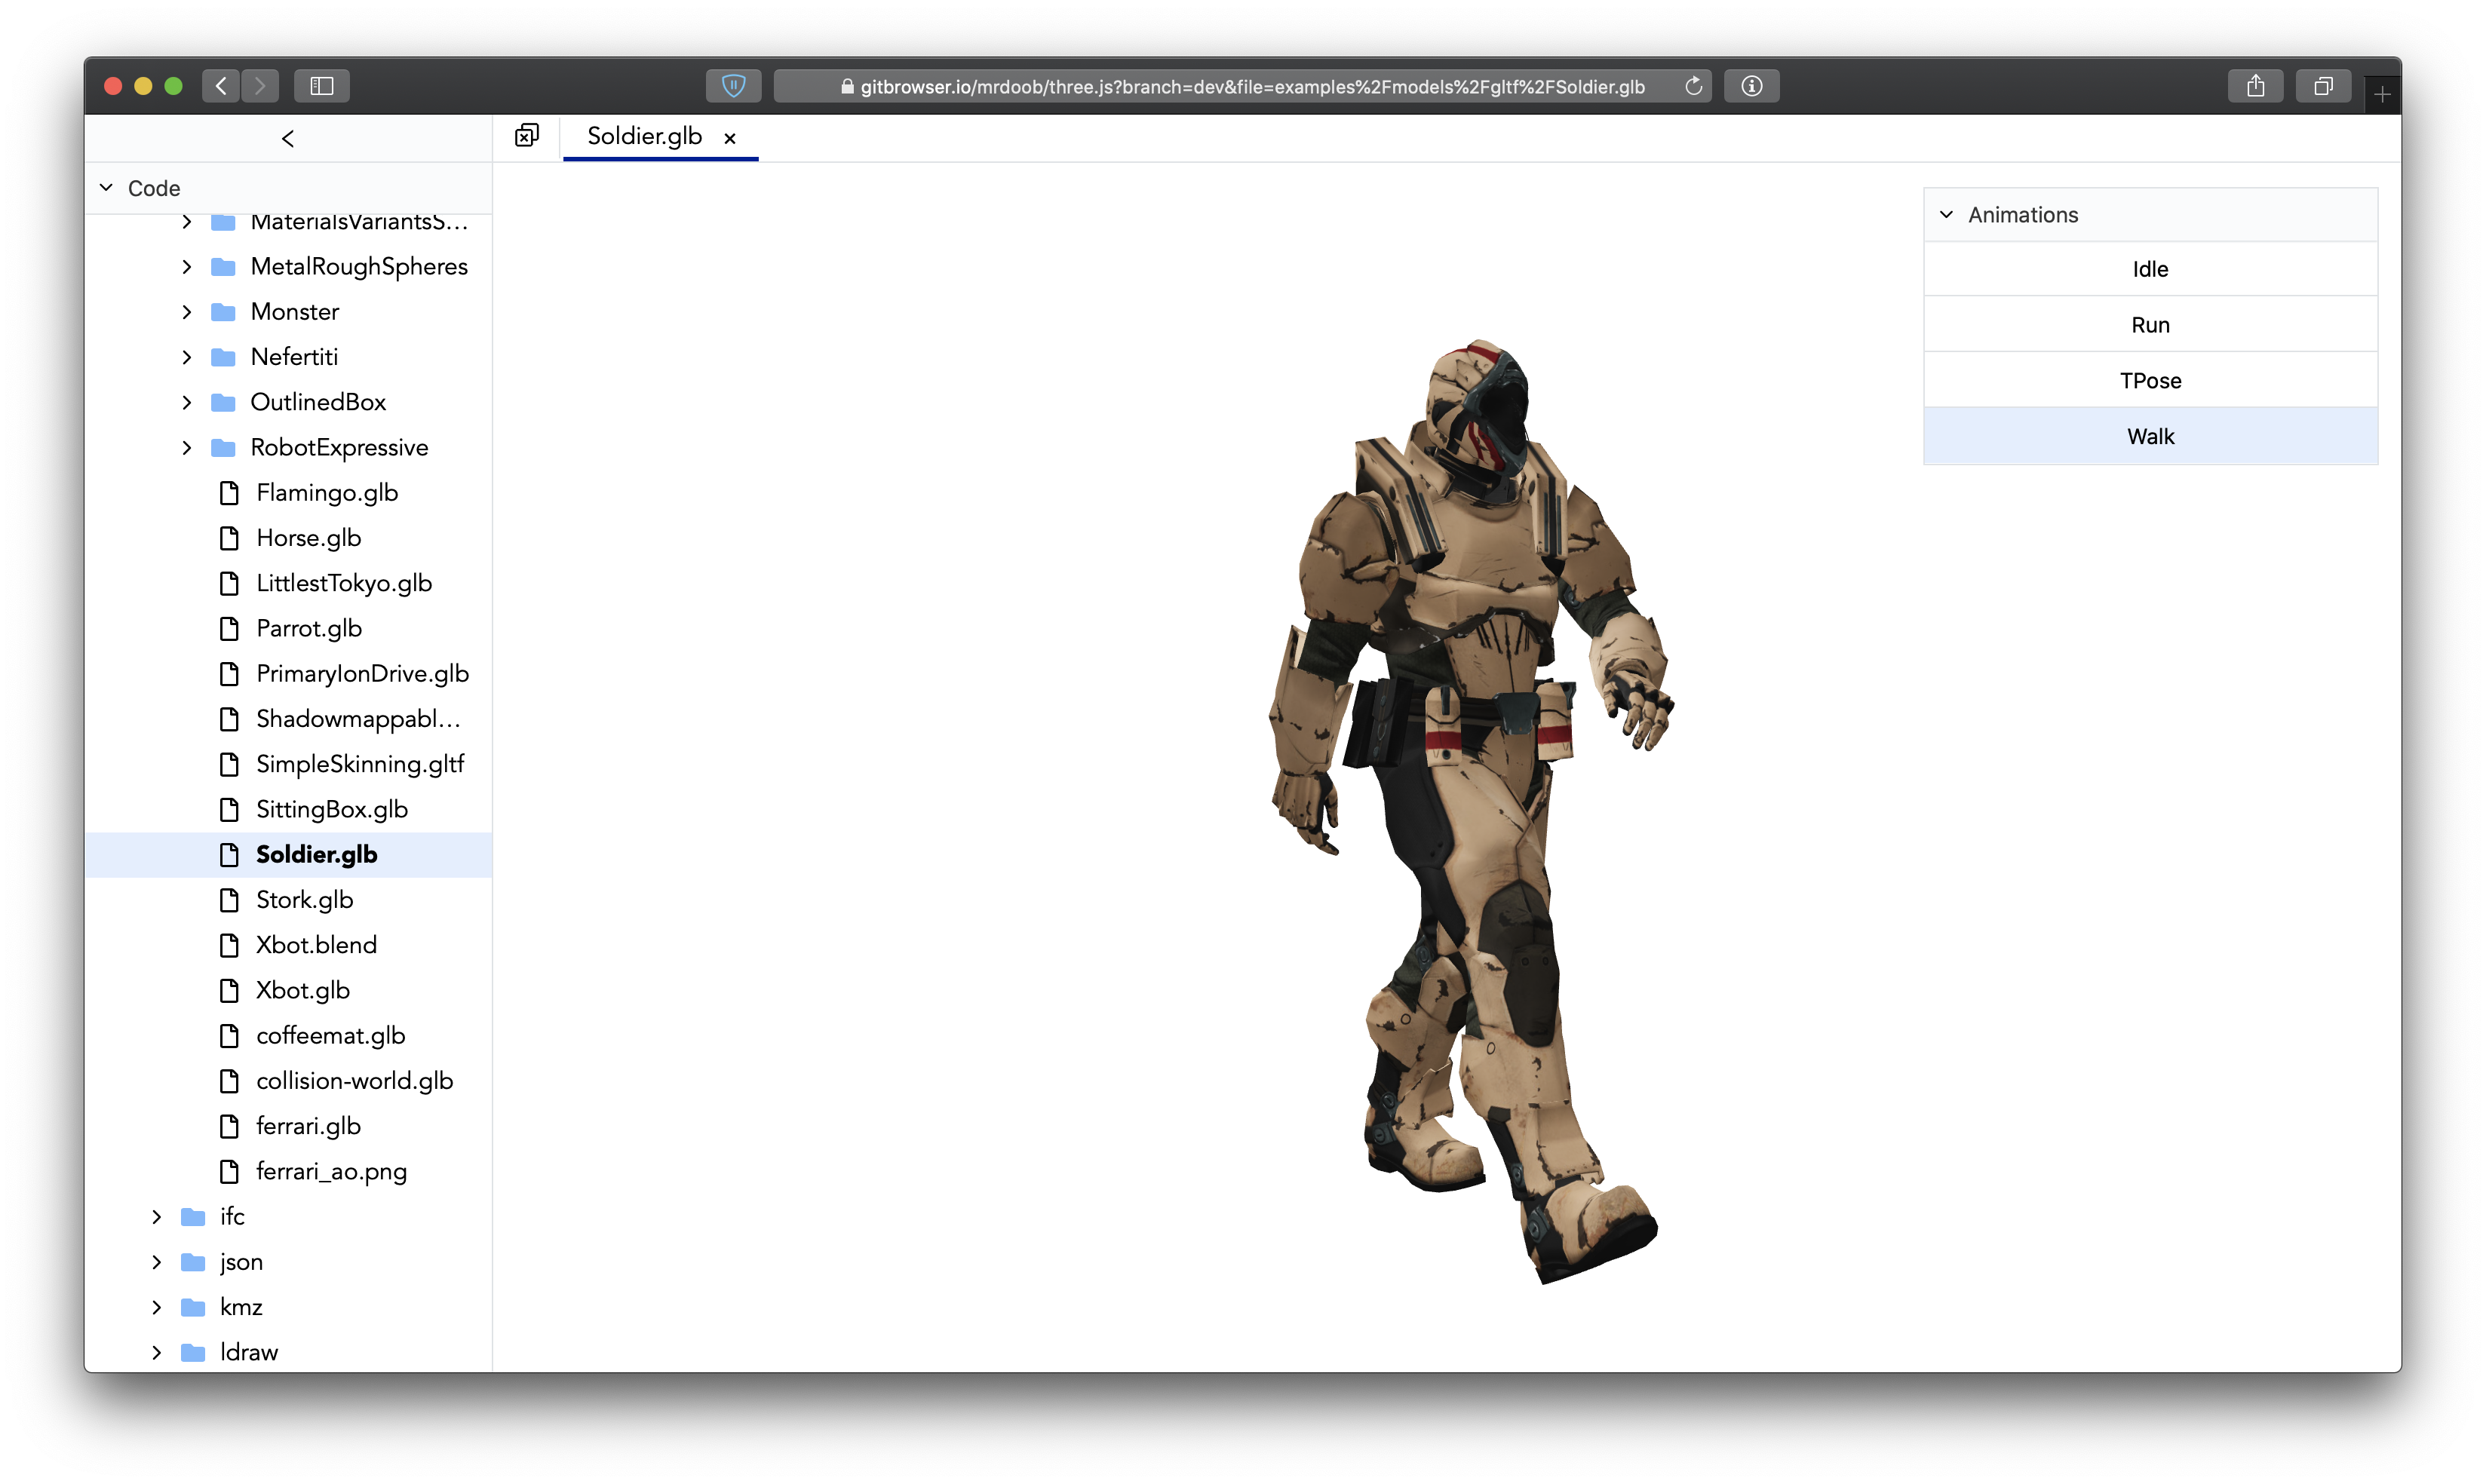This screenshot has width=2486, height=1484.
Task: Play the Run animation
Action: pos(2150,325)
